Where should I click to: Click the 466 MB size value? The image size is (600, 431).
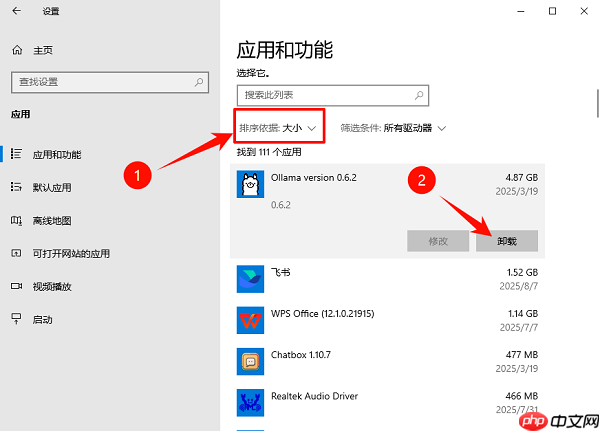[522, 396]
